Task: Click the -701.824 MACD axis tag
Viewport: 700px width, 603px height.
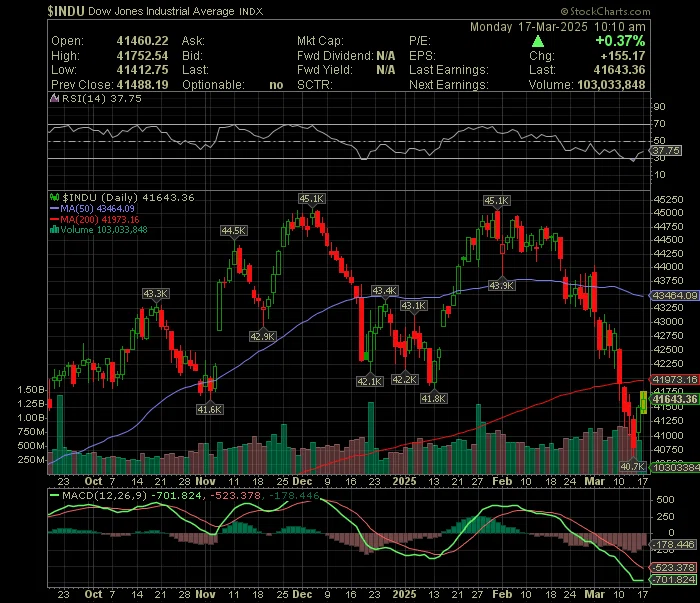Action: (x=674, y=580)
